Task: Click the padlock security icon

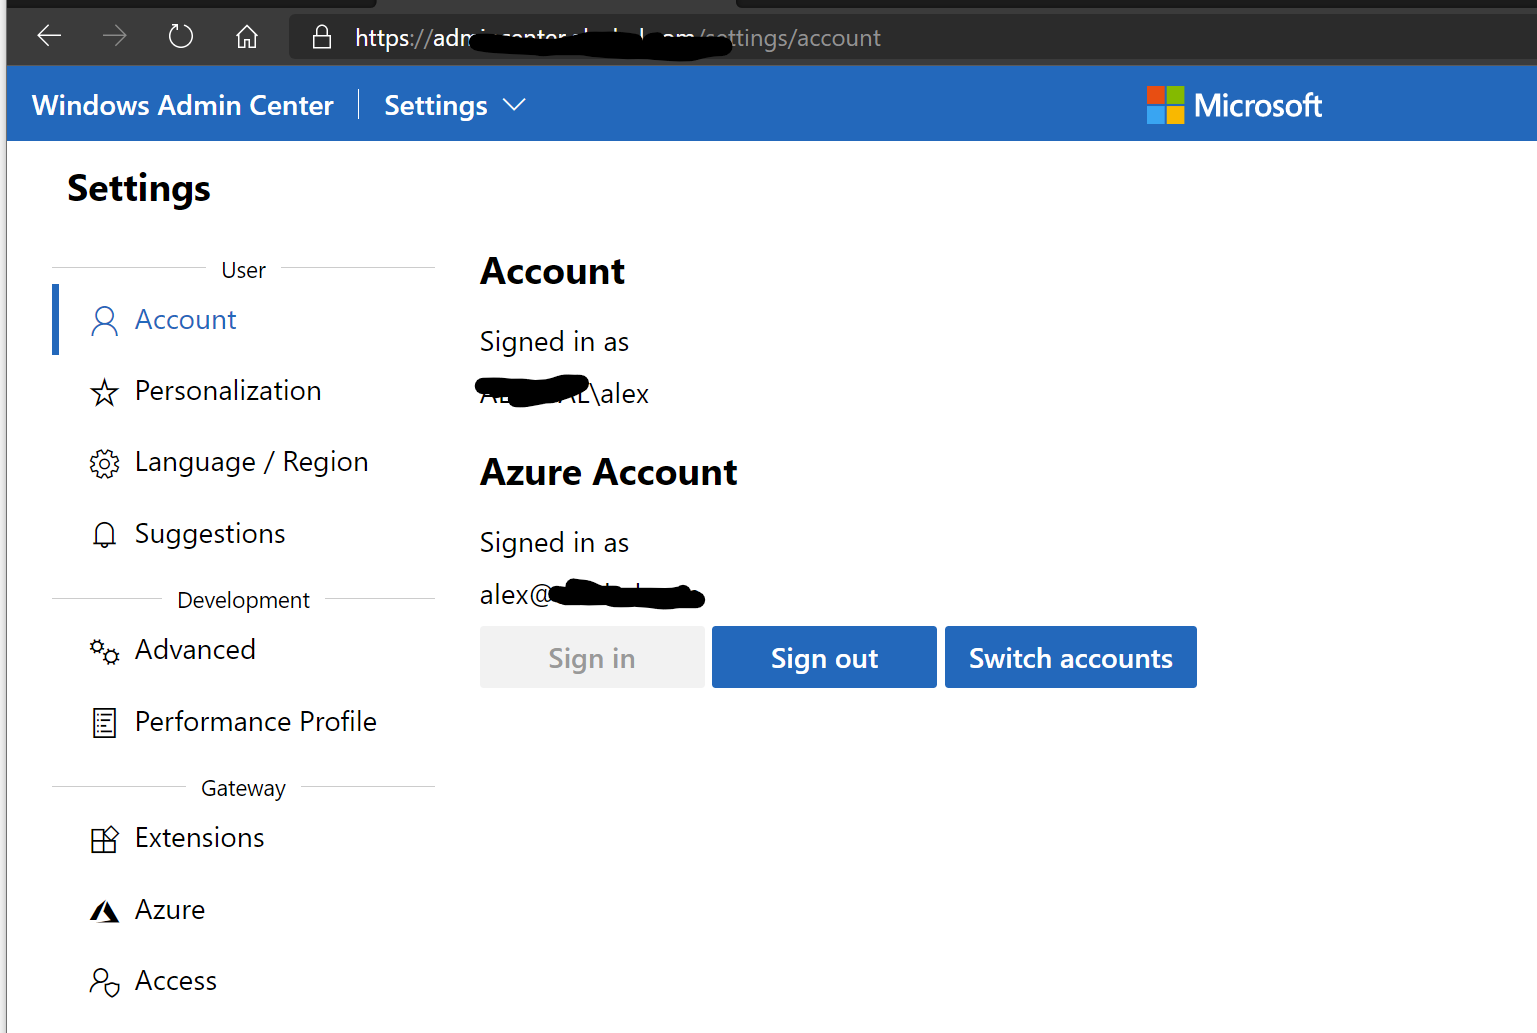Action: click(321, 36)
